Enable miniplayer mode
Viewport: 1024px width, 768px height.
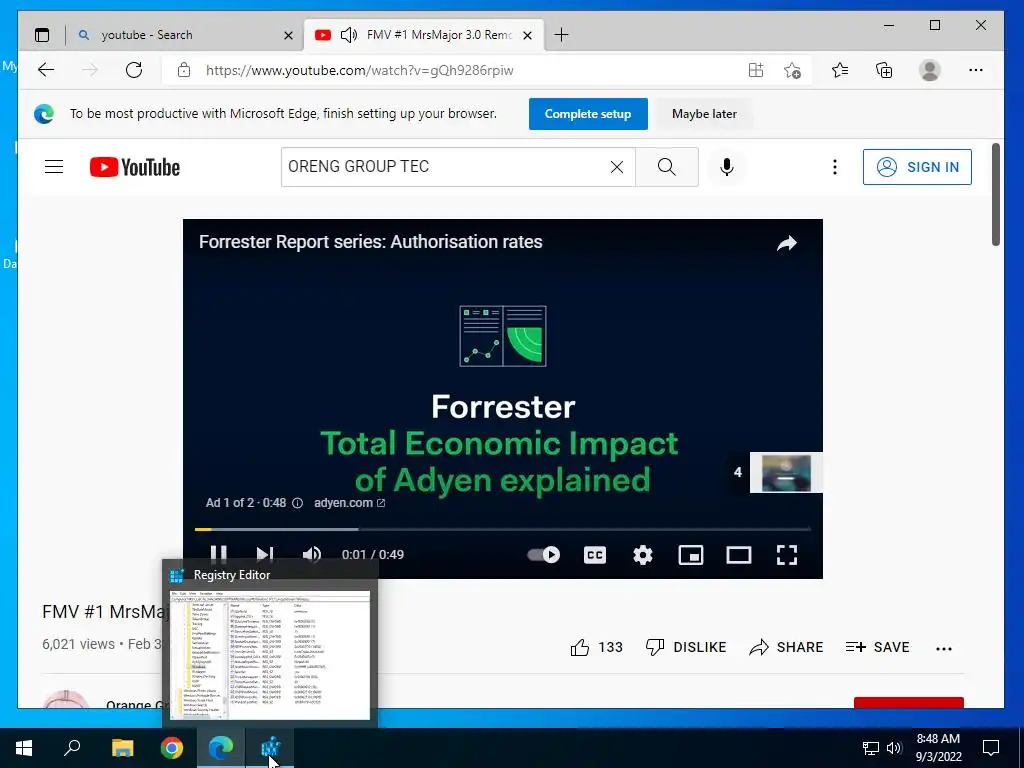click(x=690, y=554)
